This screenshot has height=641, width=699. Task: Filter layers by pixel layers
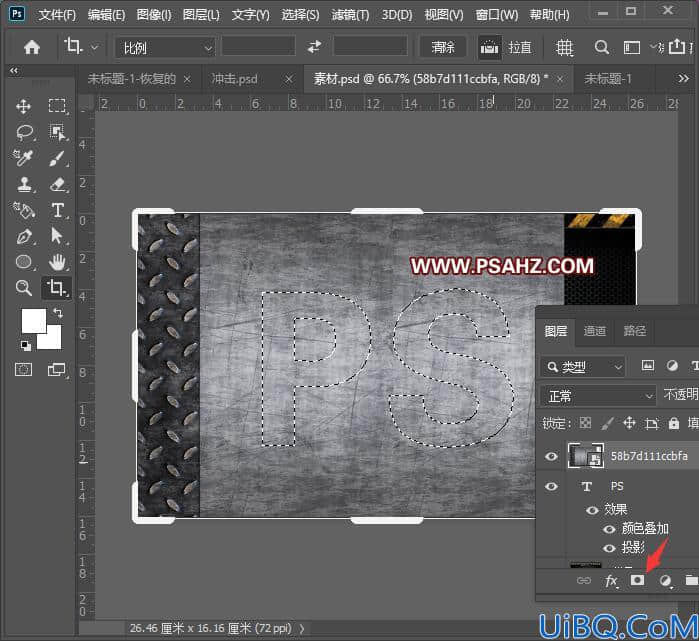[x=648, y=366]
